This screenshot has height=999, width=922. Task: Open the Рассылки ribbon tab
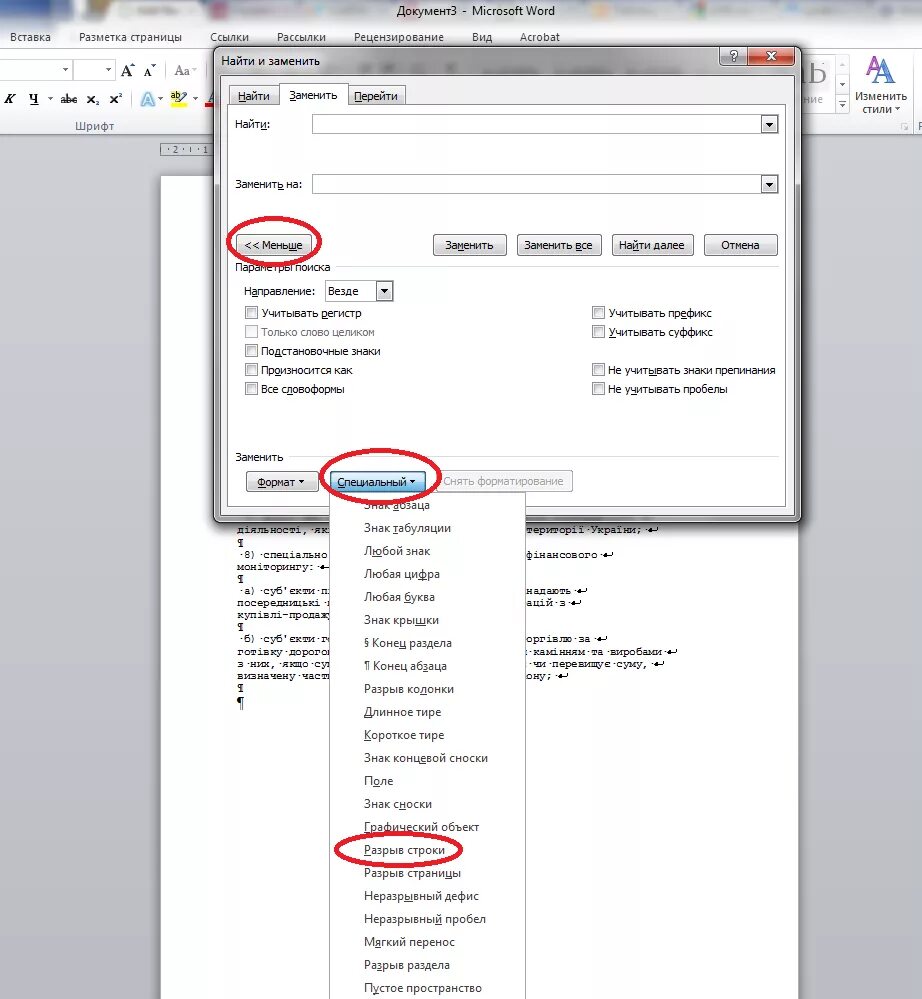(301, 37)
